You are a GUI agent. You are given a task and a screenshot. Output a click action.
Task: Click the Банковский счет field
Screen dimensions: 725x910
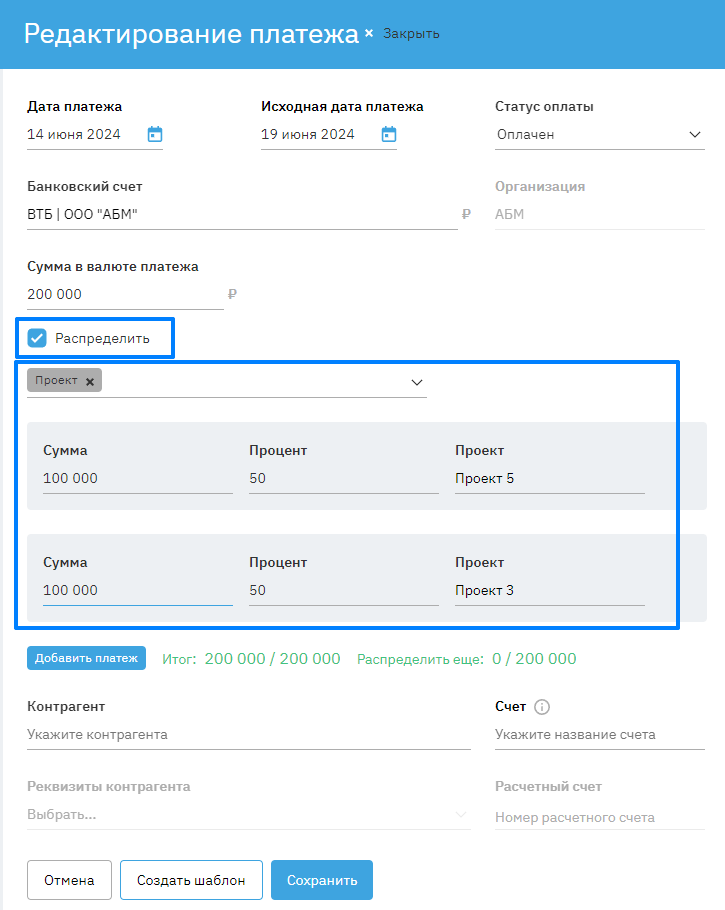(x=240, y=214)
